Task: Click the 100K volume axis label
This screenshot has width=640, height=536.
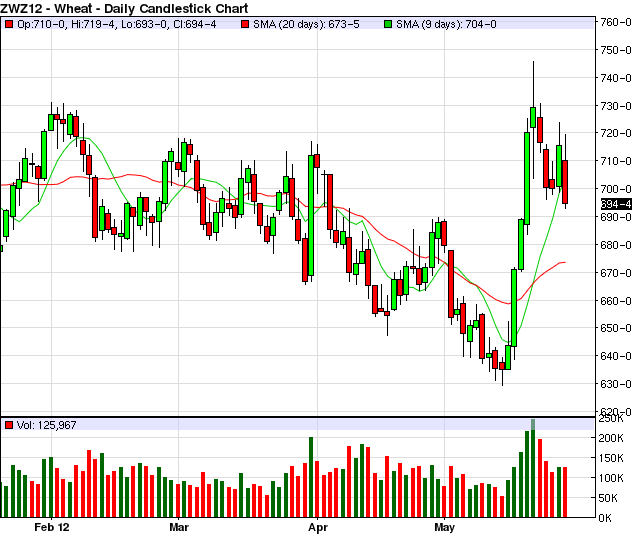Action: tap(611, 478)
